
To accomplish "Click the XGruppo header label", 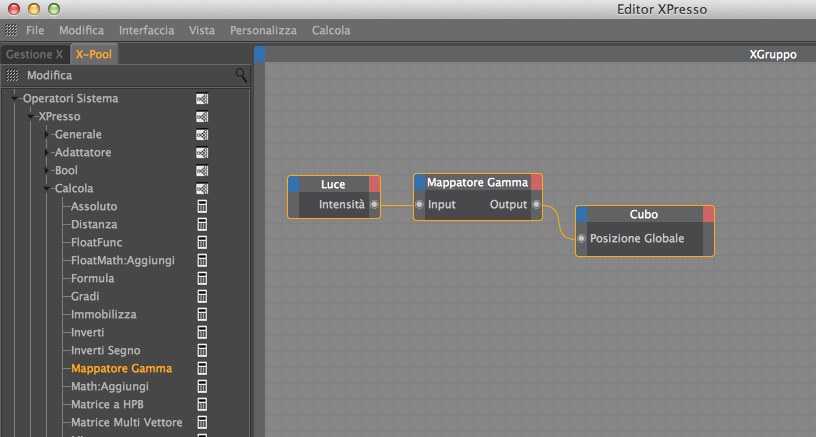I will coord(773,55).
